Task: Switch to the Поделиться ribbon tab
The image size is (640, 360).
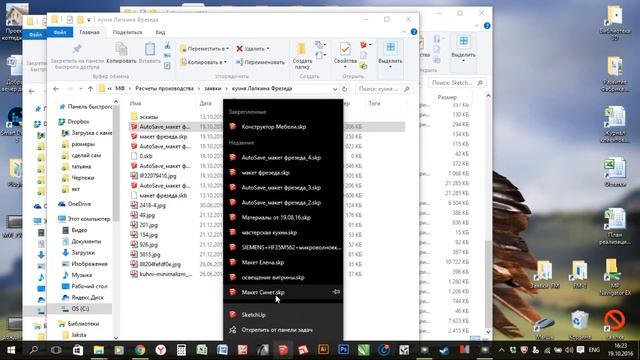Action: 127,32
